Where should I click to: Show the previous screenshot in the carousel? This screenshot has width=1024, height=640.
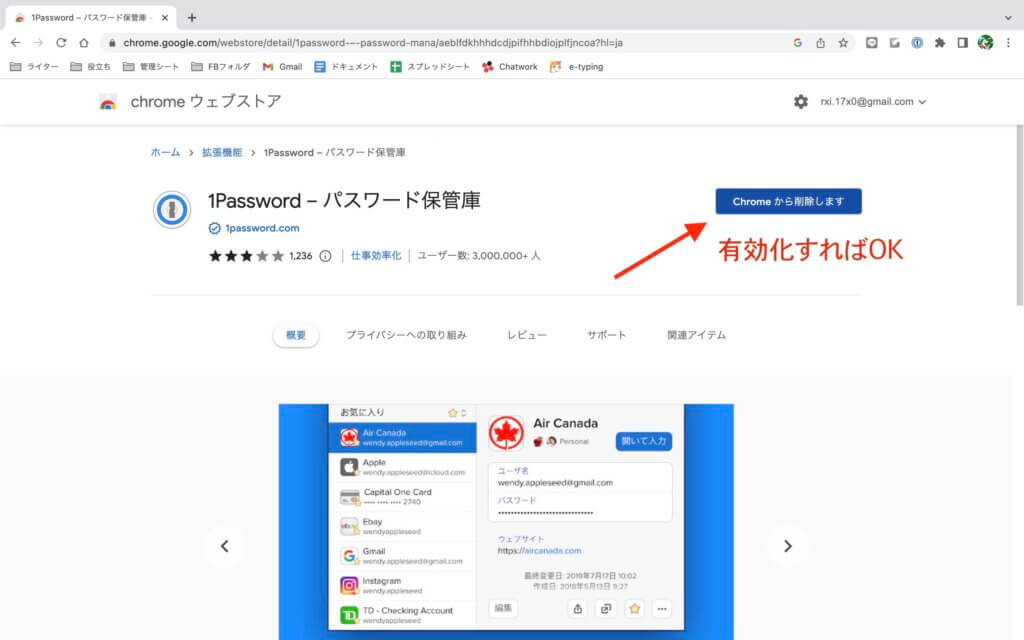coord(224,546)
